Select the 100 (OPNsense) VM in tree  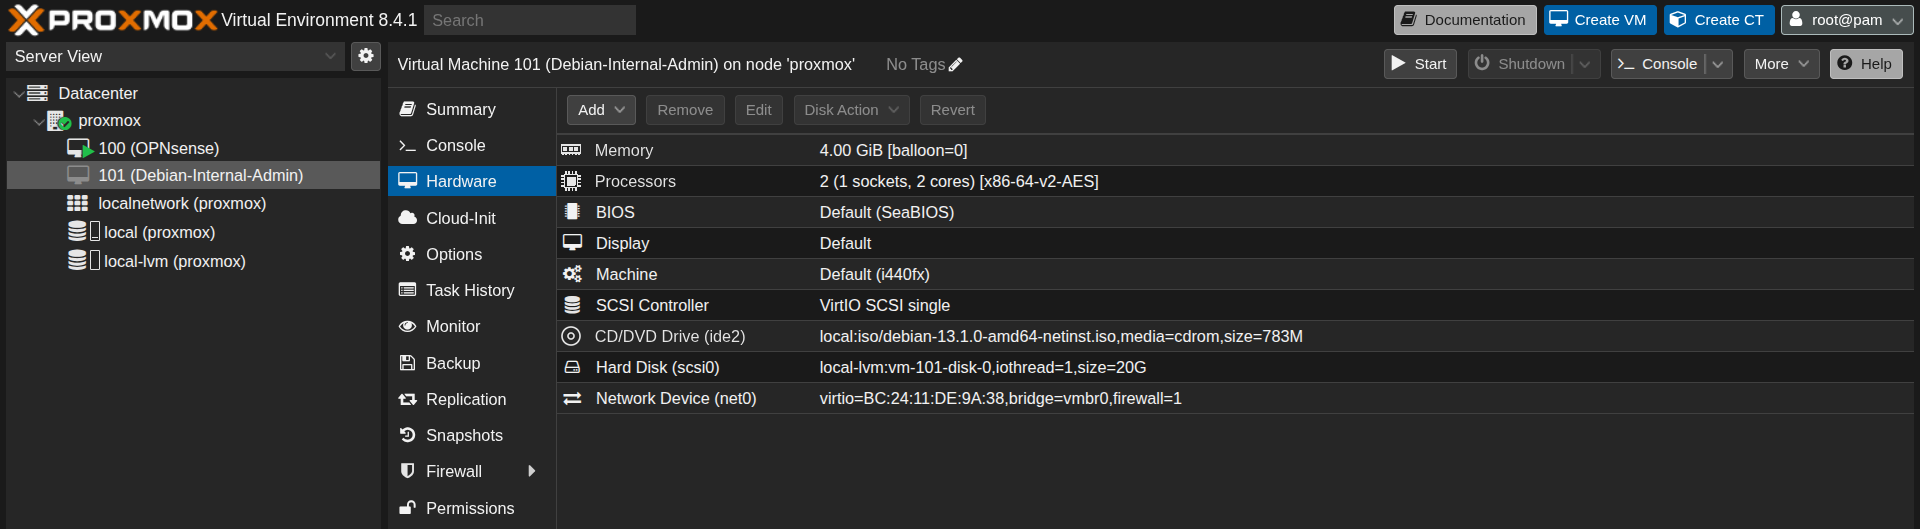pyautogui.click(x=158, y=148)
